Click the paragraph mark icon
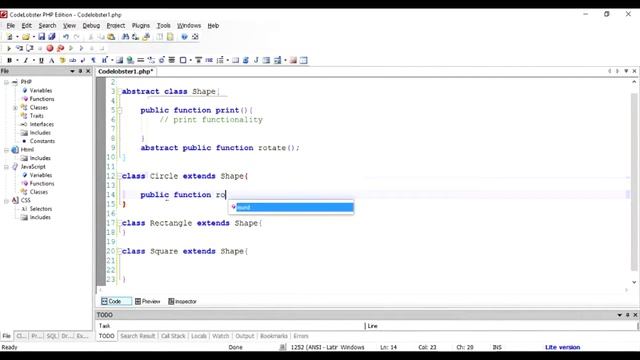640x360 pixels. (93, 60)
